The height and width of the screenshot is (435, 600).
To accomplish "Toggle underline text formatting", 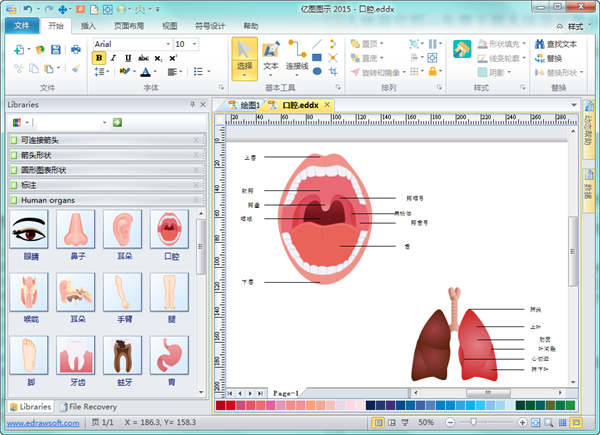I will (x=127, y=58).
